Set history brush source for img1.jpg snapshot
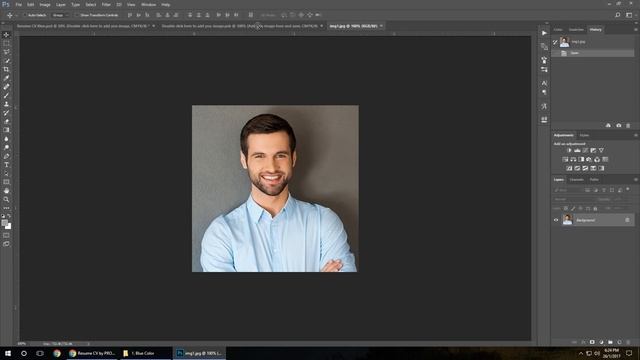Screen dimensions: 640x360 pyautogui.click(x=556, y=42)
